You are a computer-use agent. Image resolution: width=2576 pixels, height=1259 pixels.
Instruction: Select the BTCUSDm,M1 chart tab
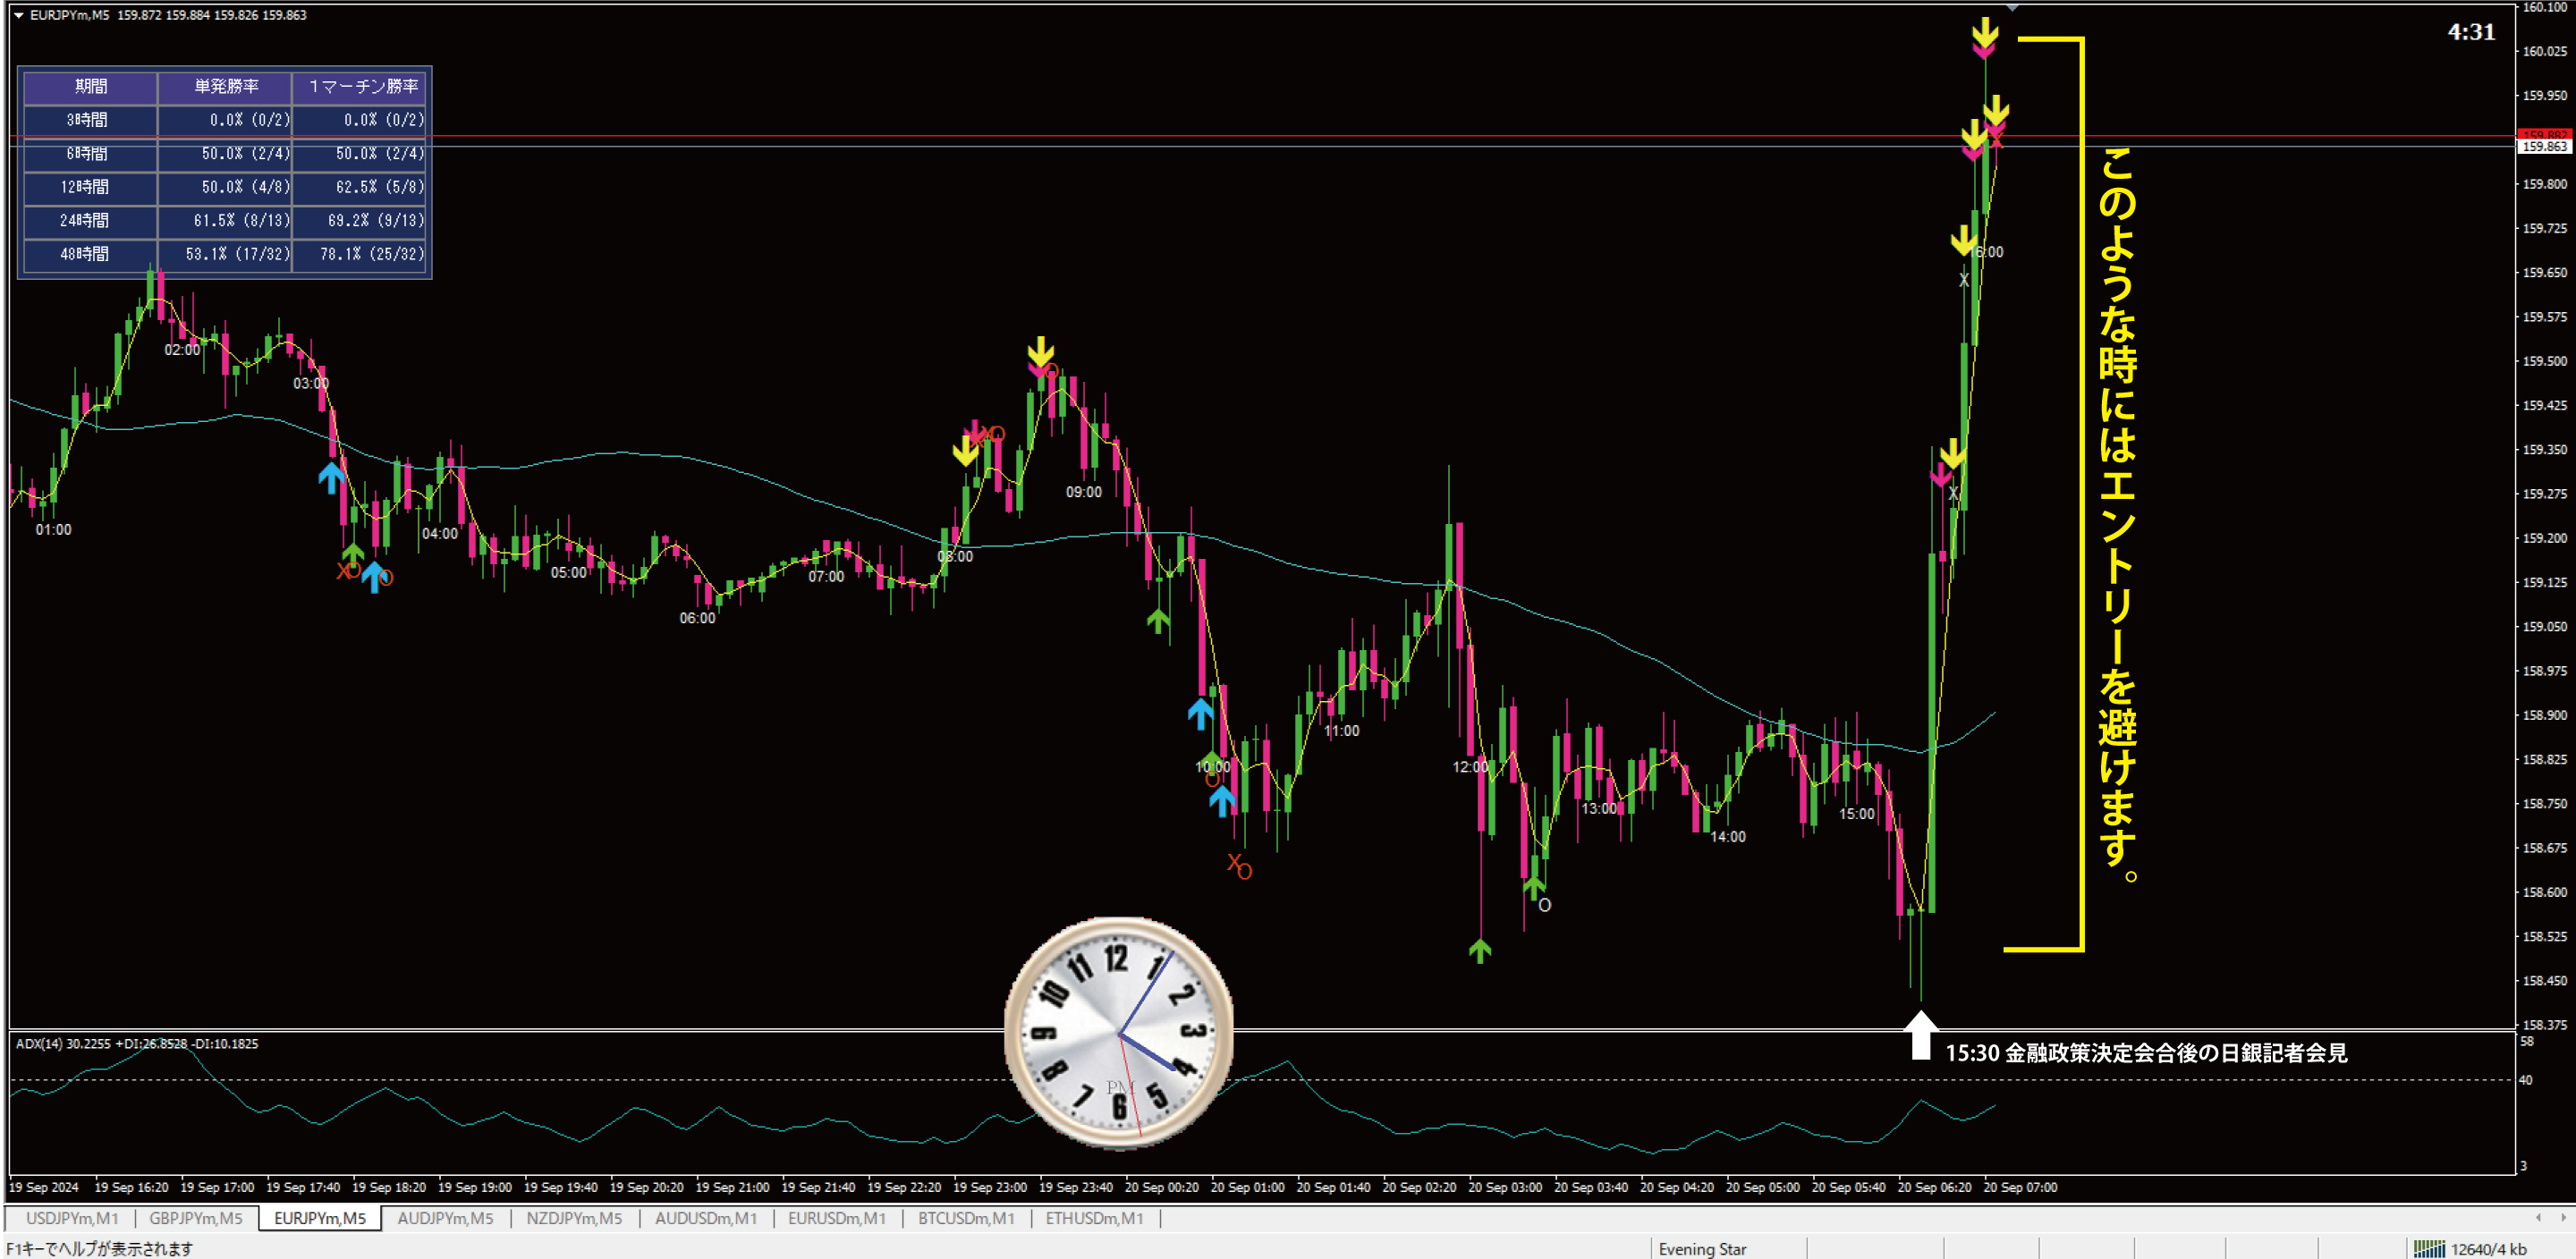966,1218
